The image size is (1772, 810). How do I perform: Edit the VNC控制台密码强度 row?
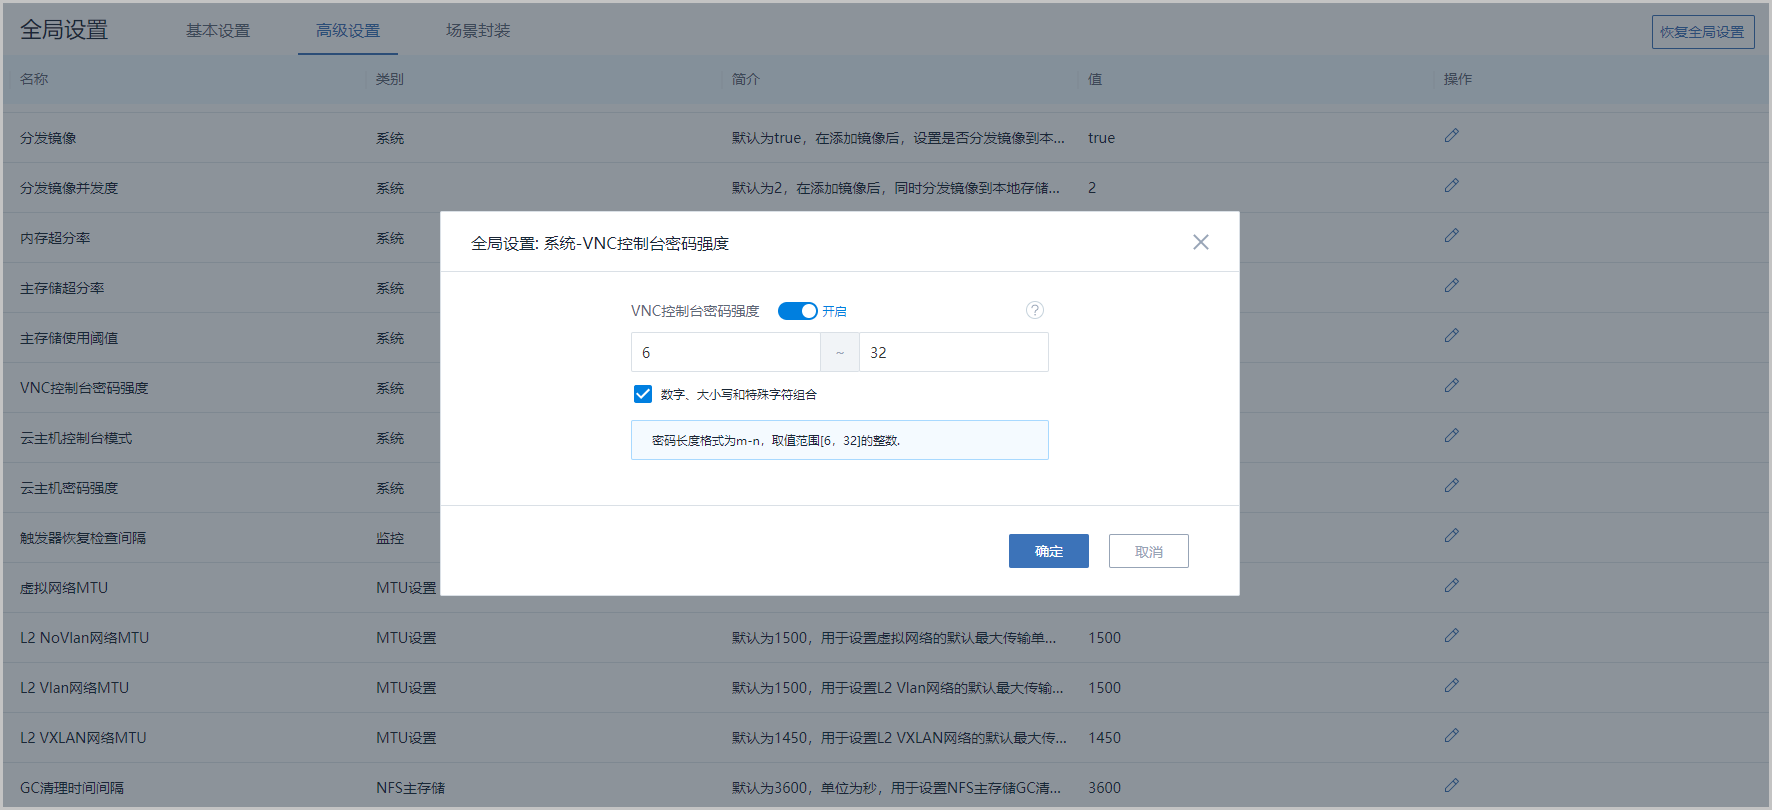(x=1451, y=385)
